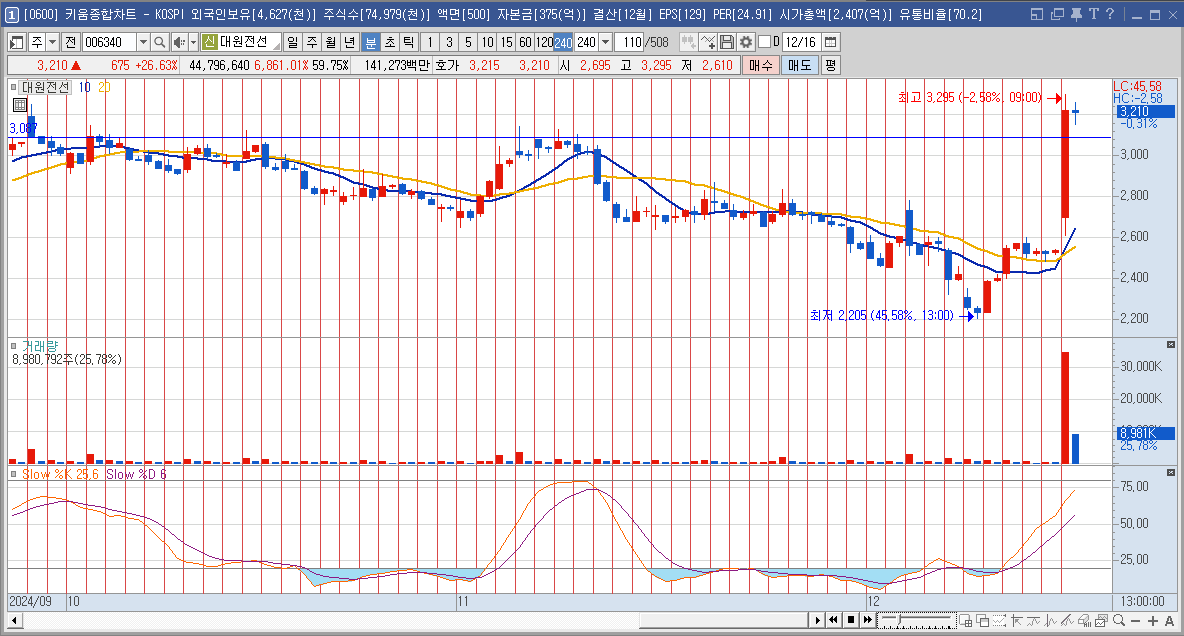Click the continuous-line chart icon before save
Image resolution: width=1184 pixels, height=636 pixels.
(708, 42)
